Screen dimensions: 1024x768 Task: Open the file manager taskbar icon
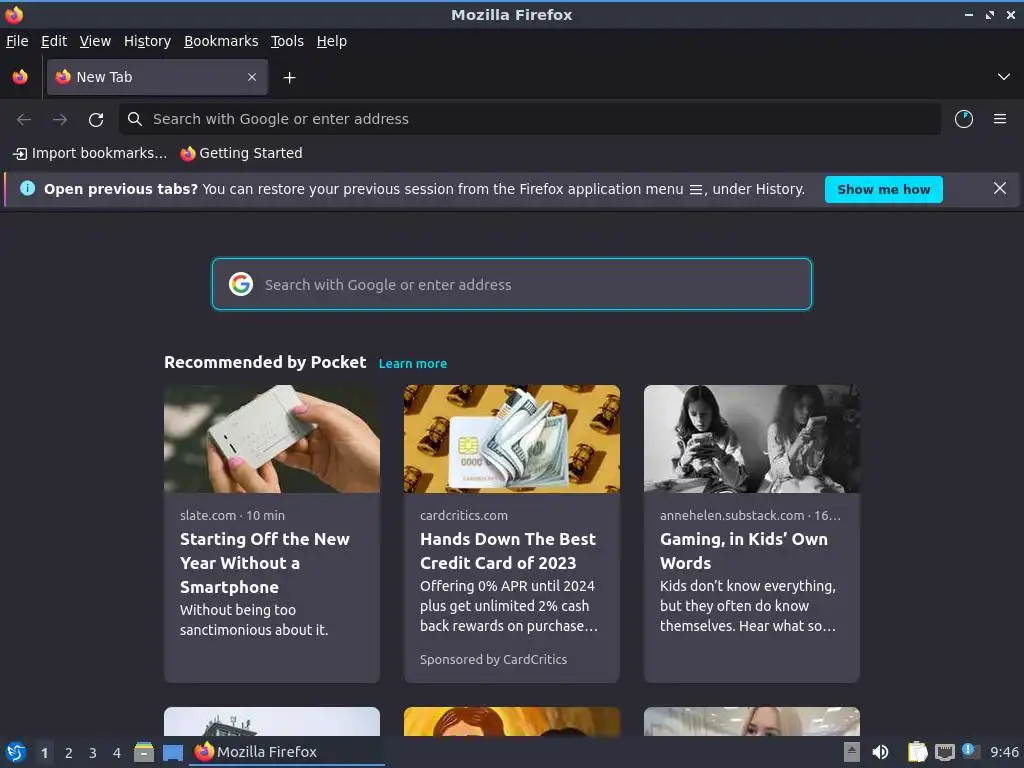coord(144,752)
